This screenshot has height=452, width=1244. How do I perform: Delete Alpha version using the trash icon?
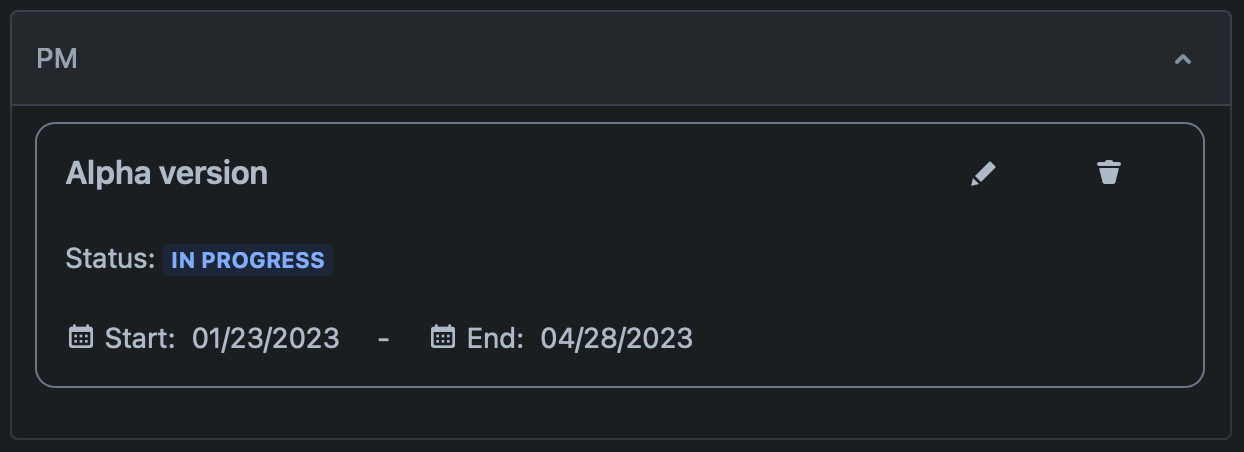tap(1109, 173)
